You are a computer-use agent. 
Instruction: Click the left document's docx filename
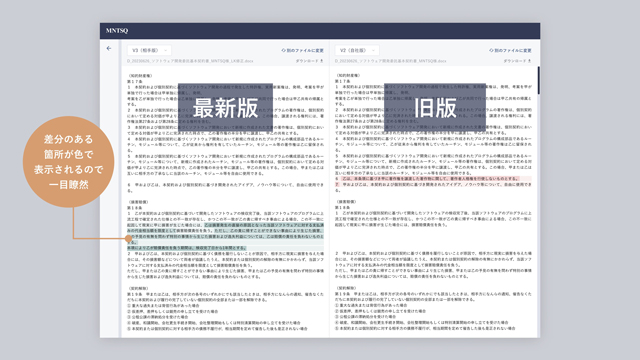[190, 61]
